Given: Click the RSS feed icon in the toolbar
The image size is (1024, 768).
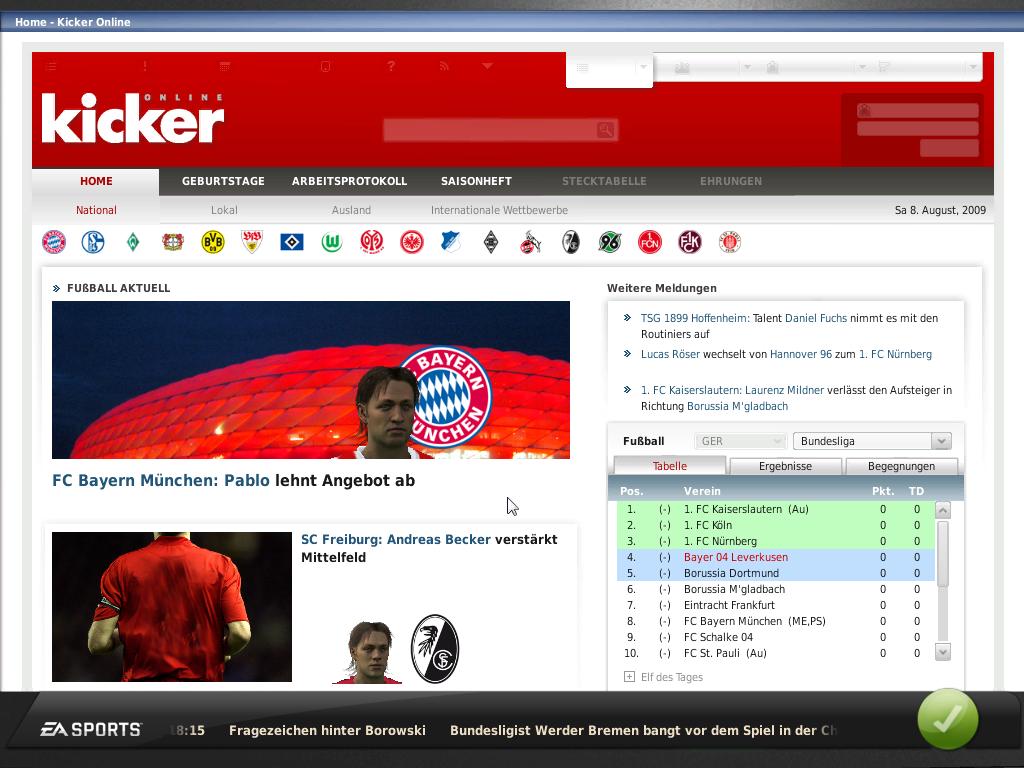Looking at the screenshot, I should click(x=444, y=67).
